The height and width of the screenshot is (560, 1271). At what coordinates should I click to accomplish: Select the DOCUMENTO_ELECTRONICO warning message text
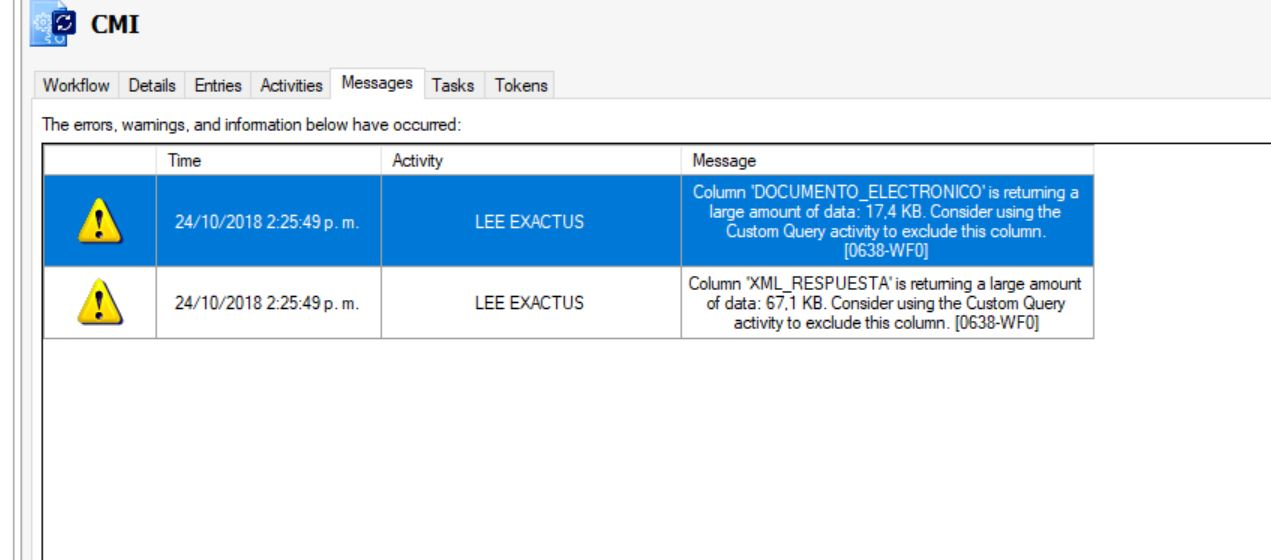[886, 221]
